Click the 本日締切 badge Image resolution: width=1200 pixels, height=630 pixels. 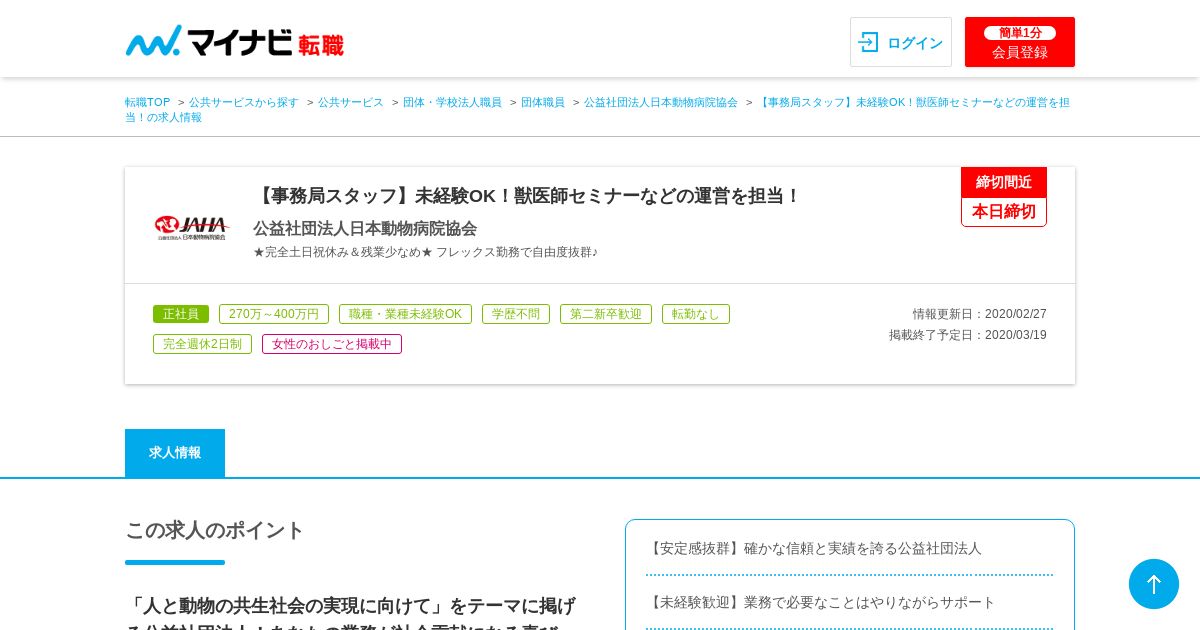point(1004,212)
